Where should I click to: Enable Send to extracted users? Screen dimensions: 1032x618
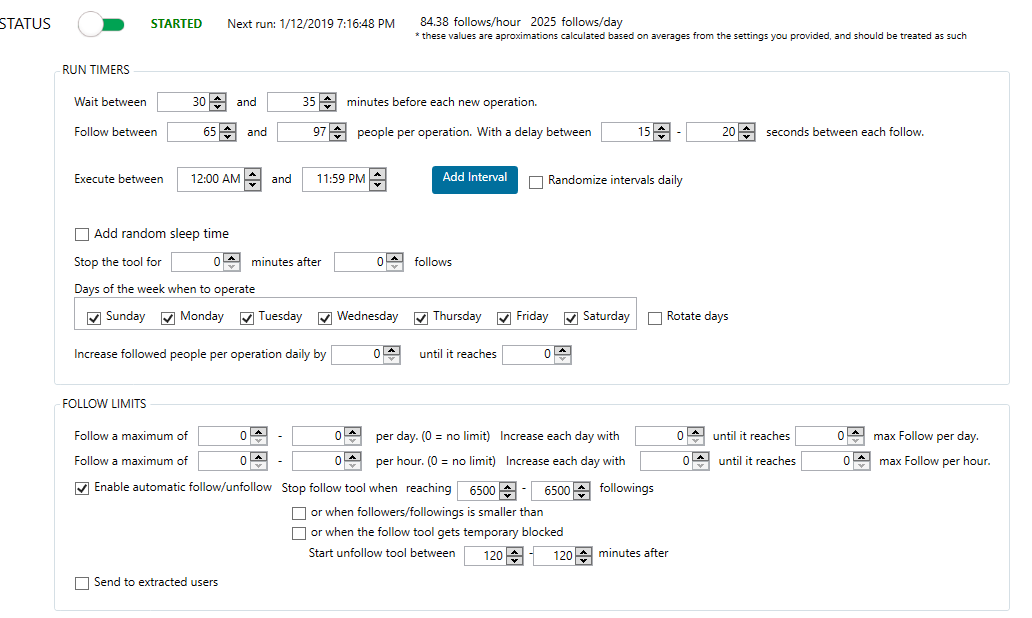tap(82, 583)
